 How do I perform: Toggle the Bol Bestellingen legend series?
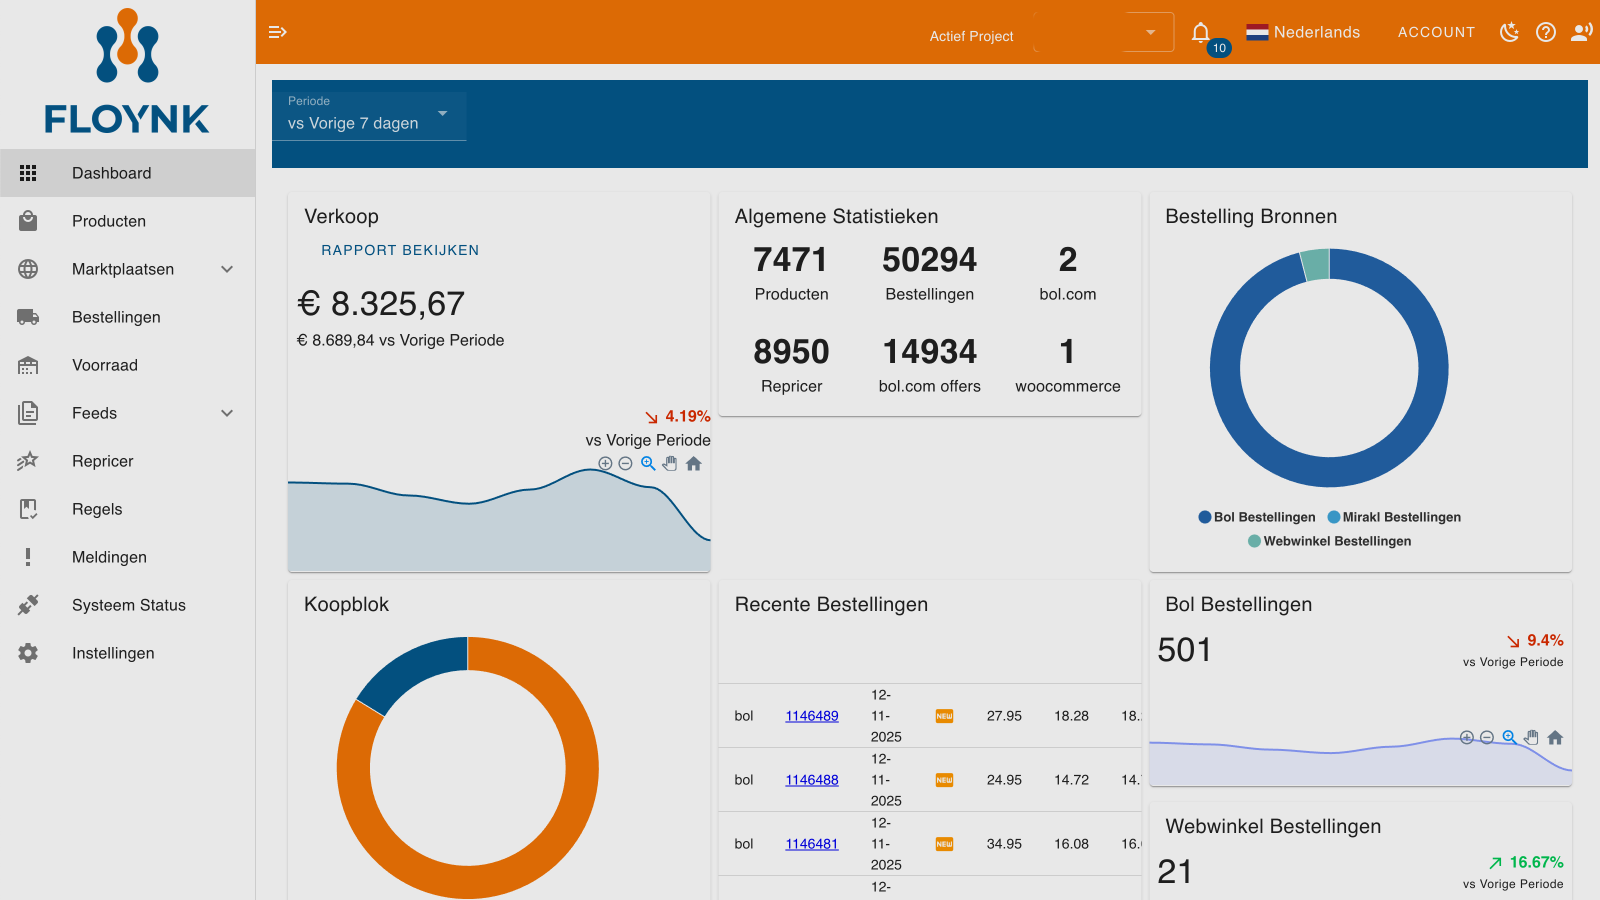coord(1257,517)
